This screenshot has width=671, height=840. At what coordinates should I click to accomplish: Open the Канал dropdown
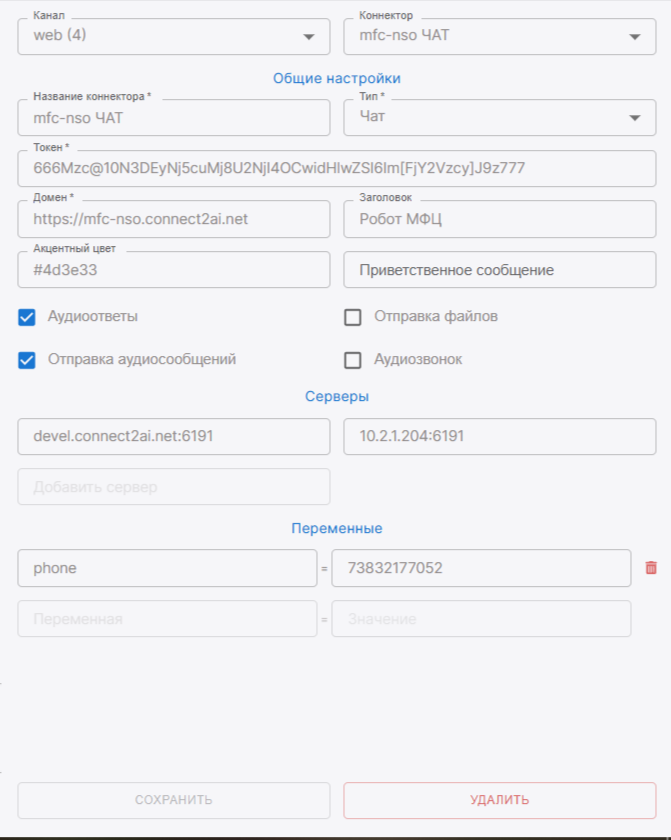click(x=173, y=37)
